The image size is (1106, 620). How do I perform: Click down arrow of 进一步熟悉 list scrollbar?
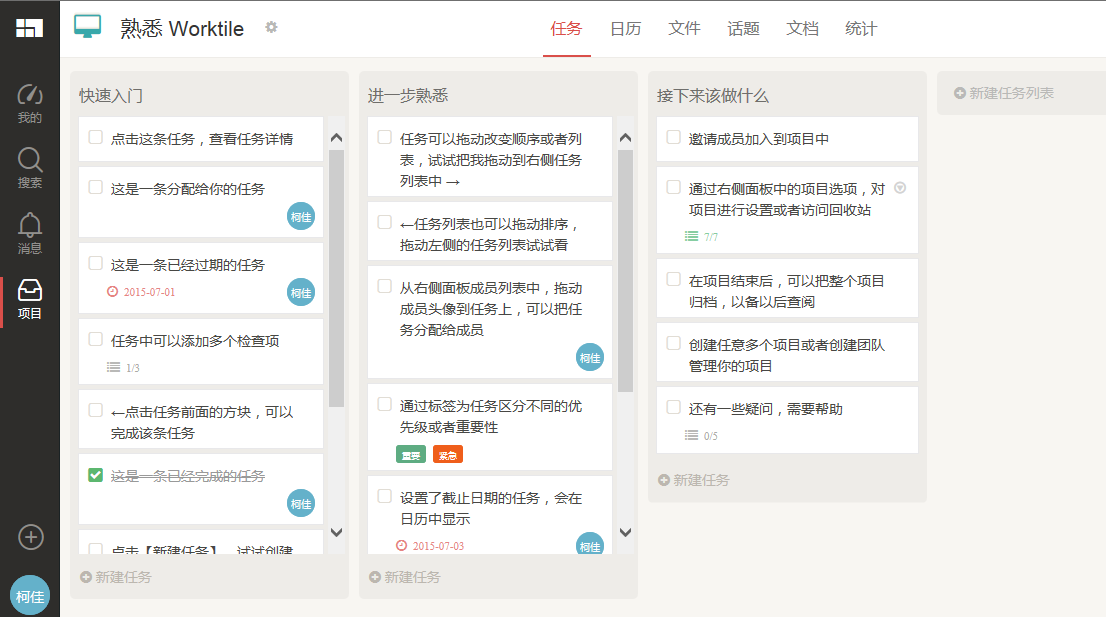tap(626, 533)
